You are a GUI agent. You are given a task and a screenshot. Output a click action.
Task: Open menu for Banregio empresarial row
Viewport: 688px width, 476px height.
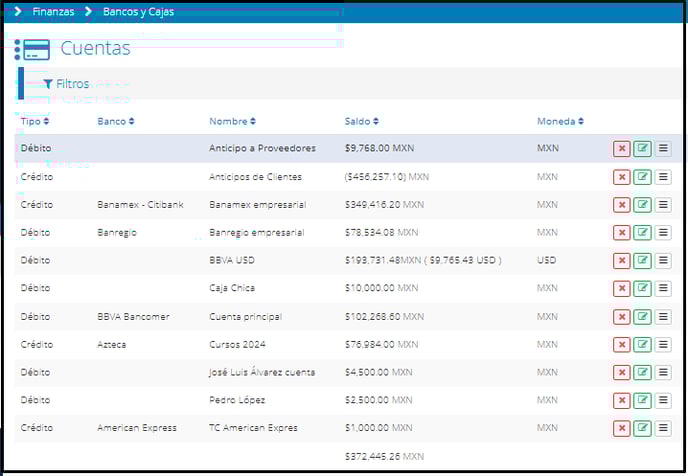pos(663,233)
